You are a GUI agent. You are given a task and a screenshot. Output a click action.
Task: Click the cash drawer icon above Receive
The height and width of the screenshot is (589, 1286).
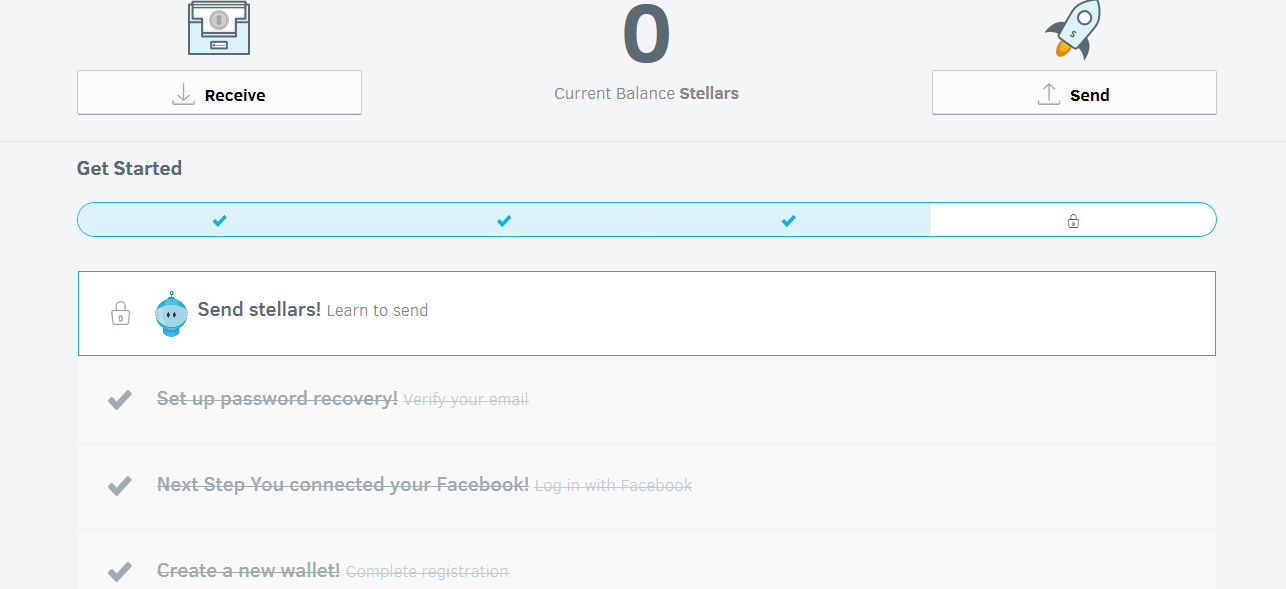point(219,28)
